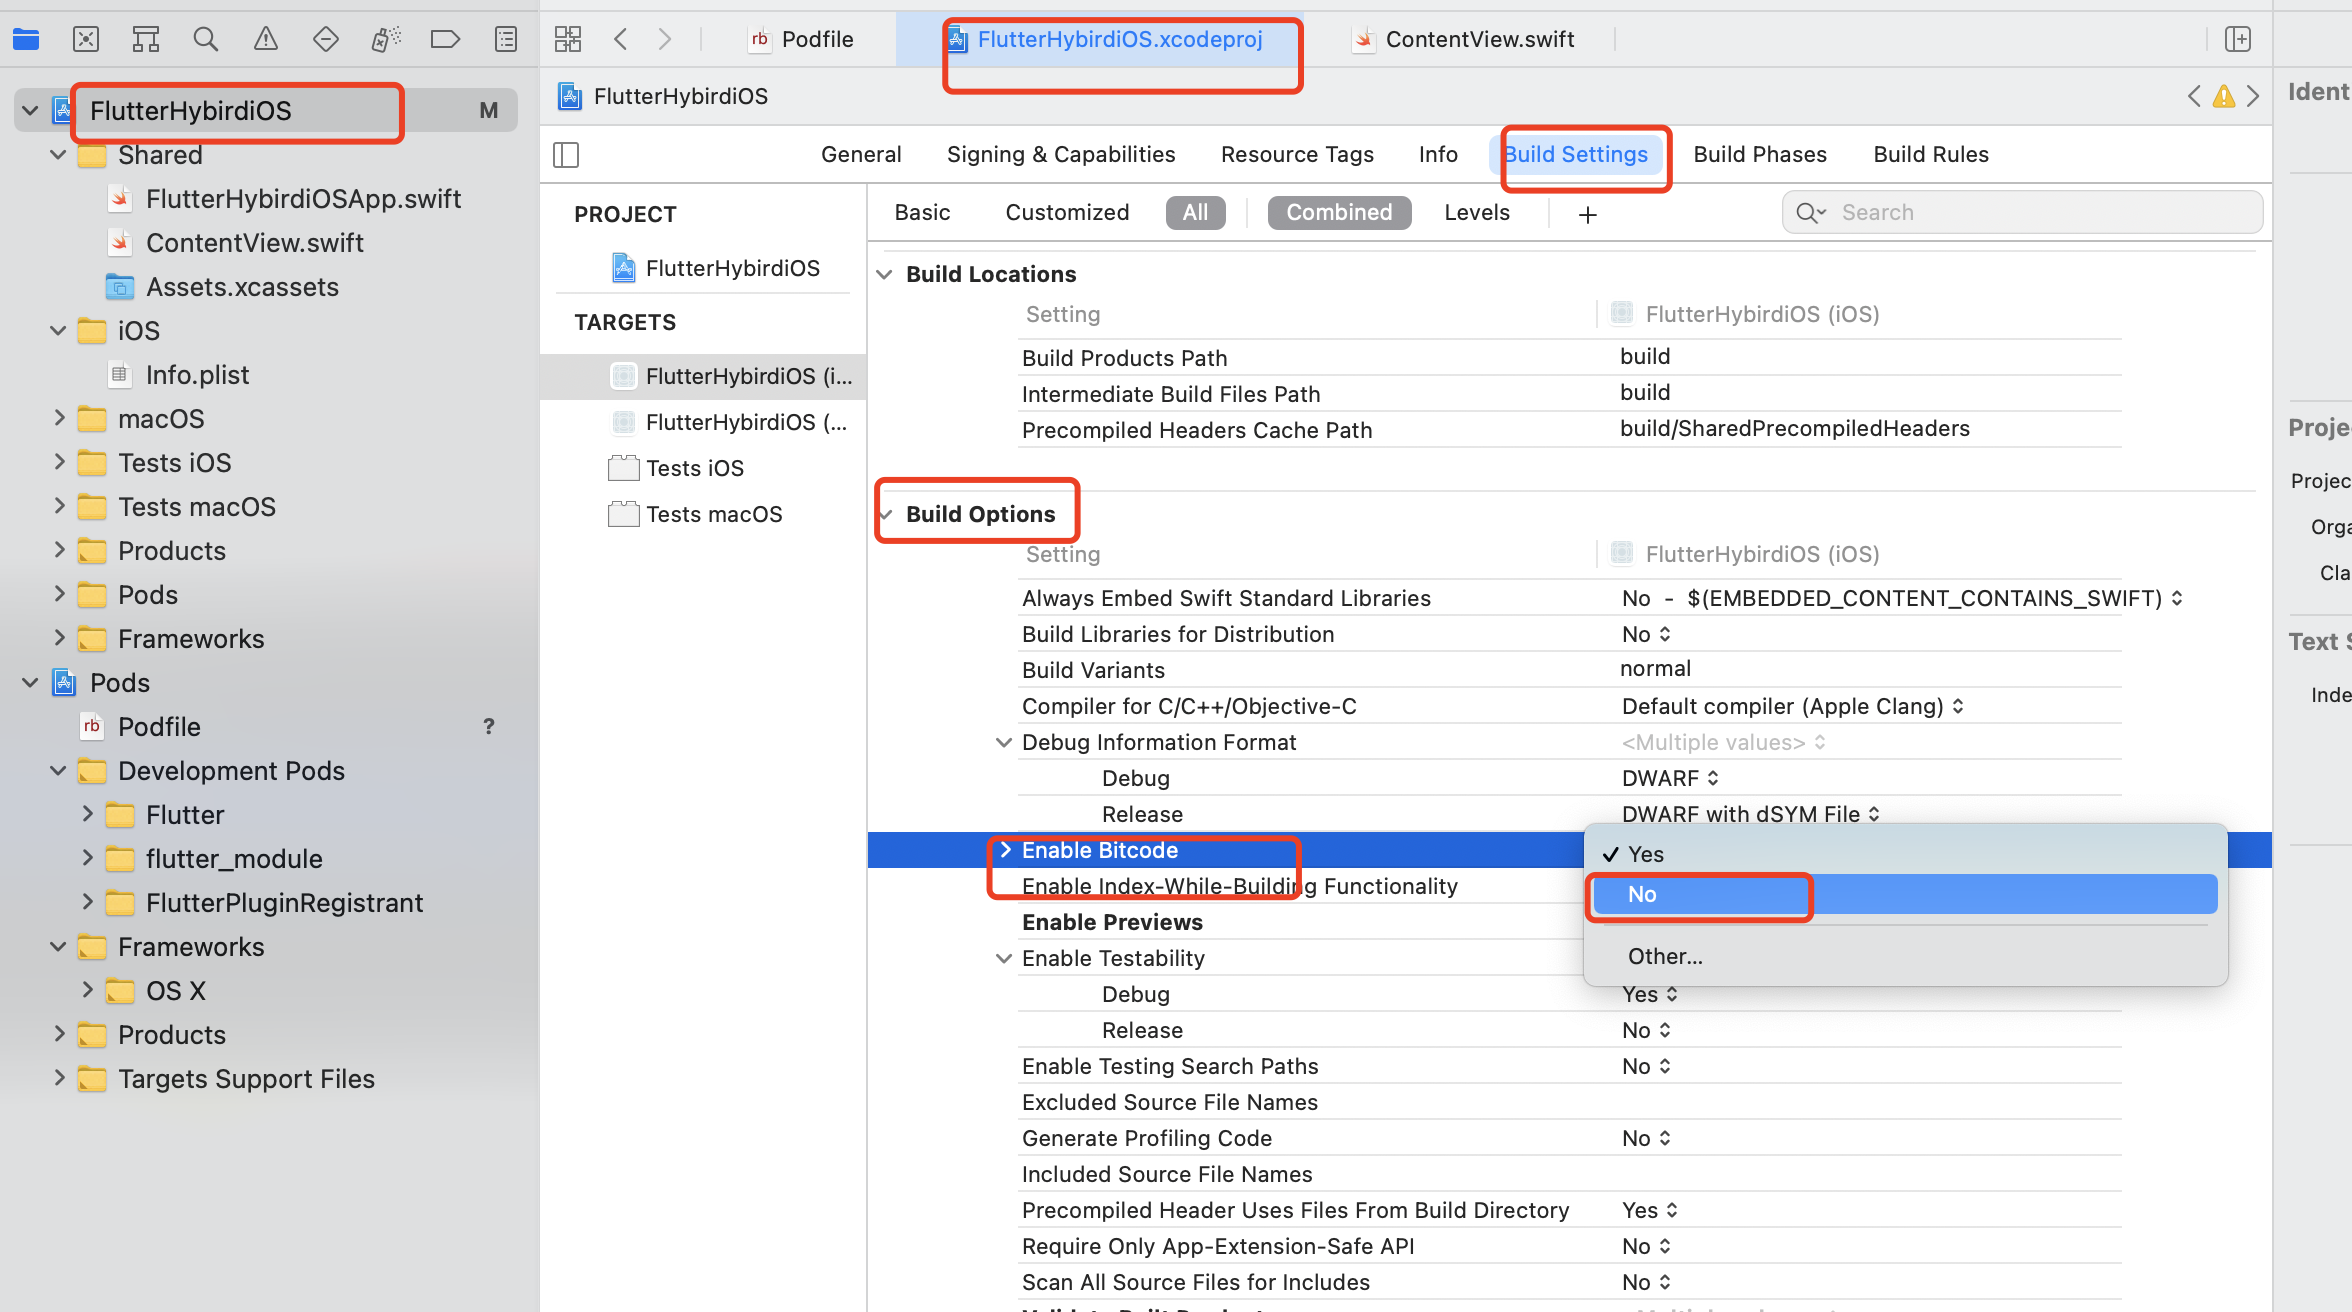Open the Breakpoint navigator icon
The width and height of the screenshot is (2352, 1312).
[x=445, y=39]
